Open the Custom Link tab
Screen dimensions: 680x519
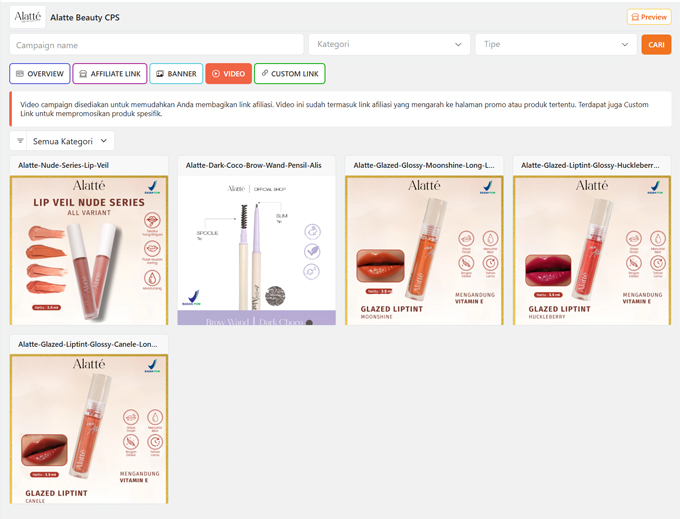point(289,74)
